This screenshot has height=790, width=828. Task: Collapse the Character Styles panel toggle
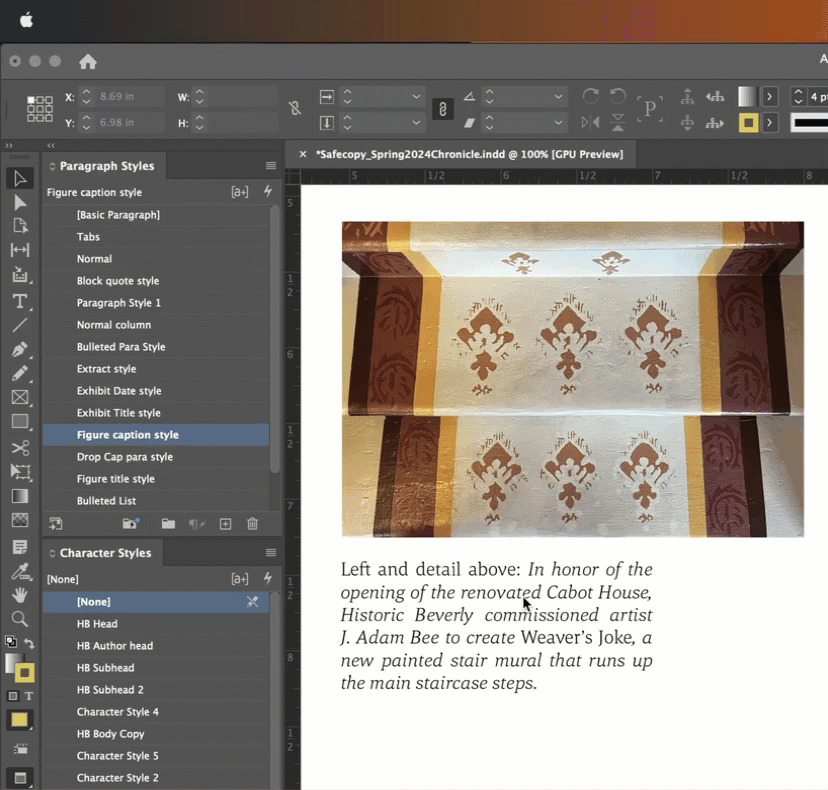pyautogui.click(x=52, y=553)
